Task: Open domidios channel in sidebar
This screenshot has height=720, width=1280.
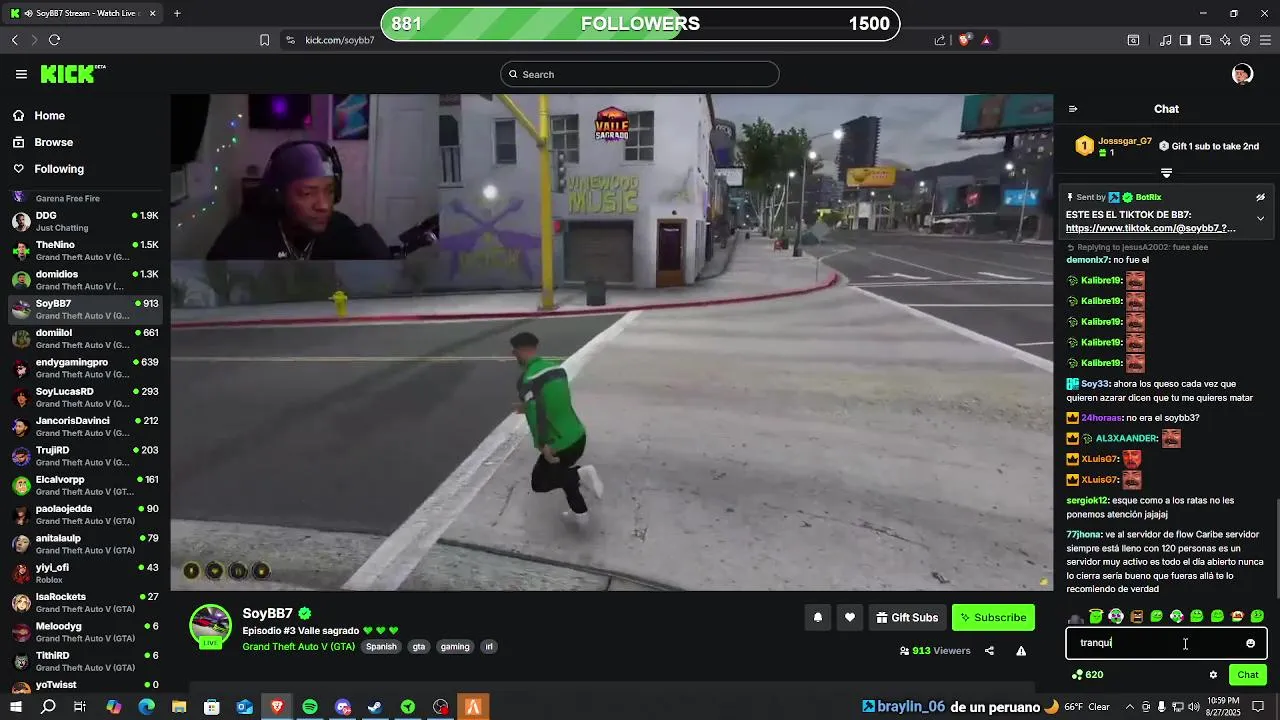Action: pos(85,280)
